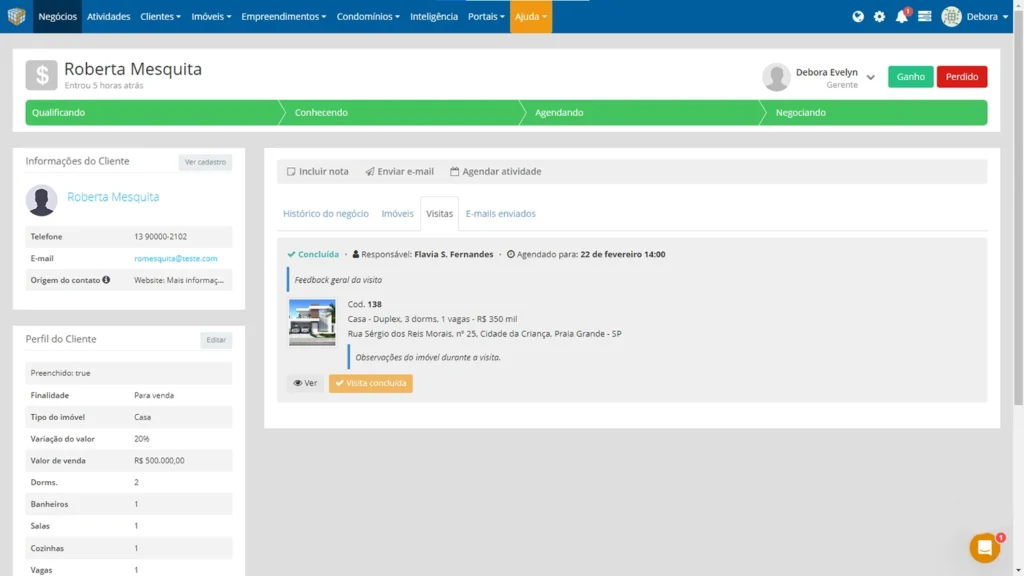Click the dollar sign deal icon
Image resolution: width=1024 pixels, height=576 pixels.
click(x=41, y=75)
